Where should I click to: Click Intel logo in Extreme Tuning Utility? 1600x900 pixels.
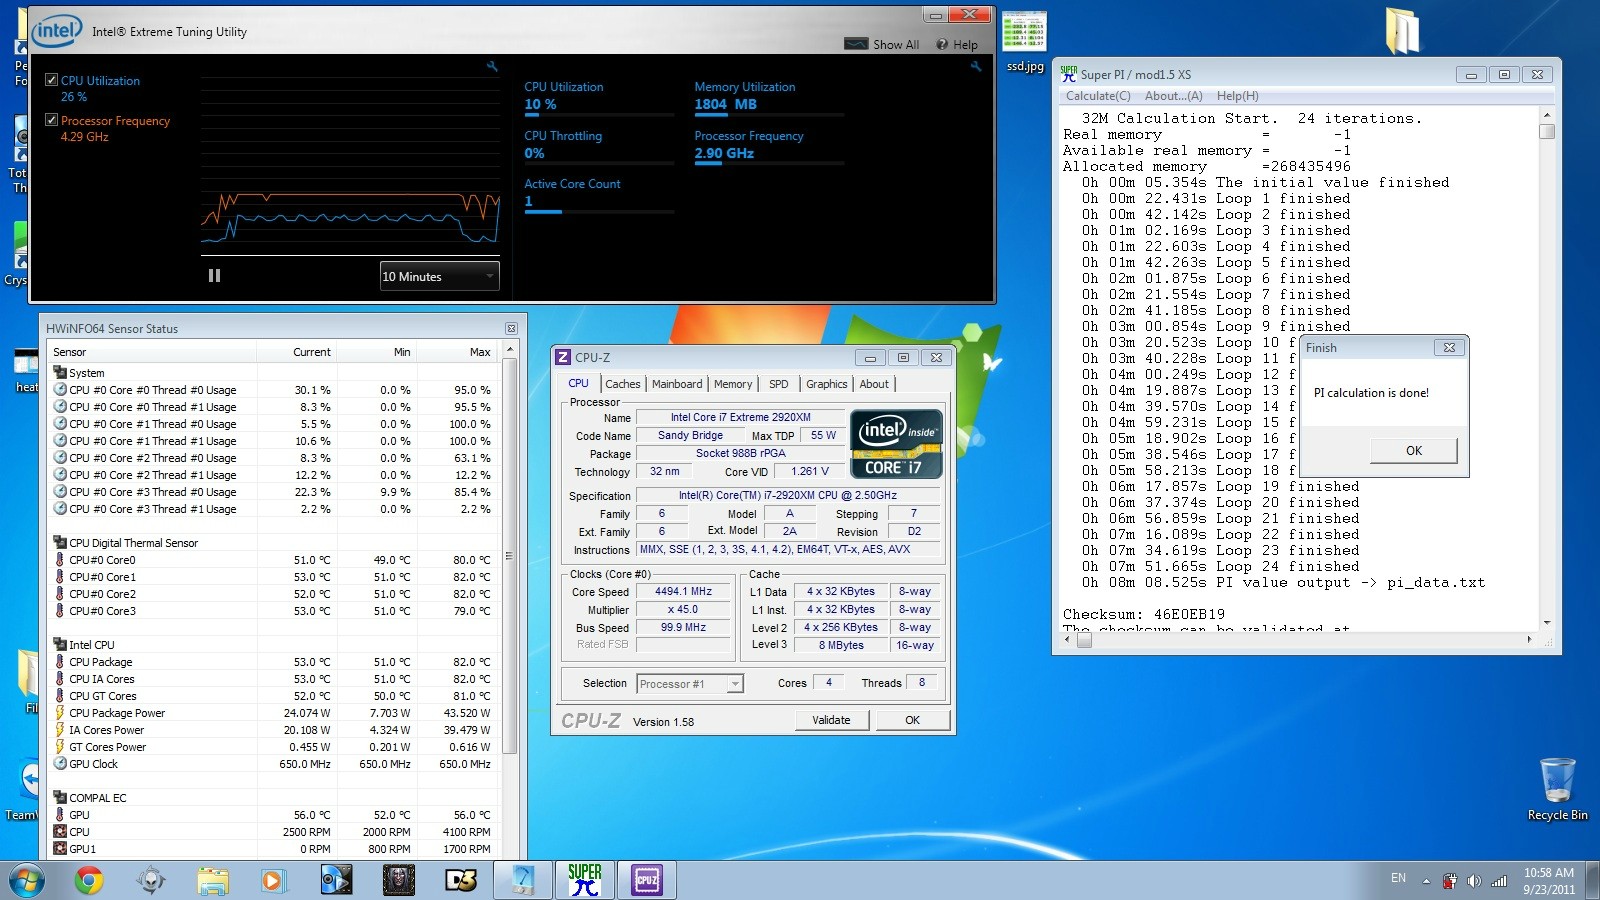pos(57,32)
